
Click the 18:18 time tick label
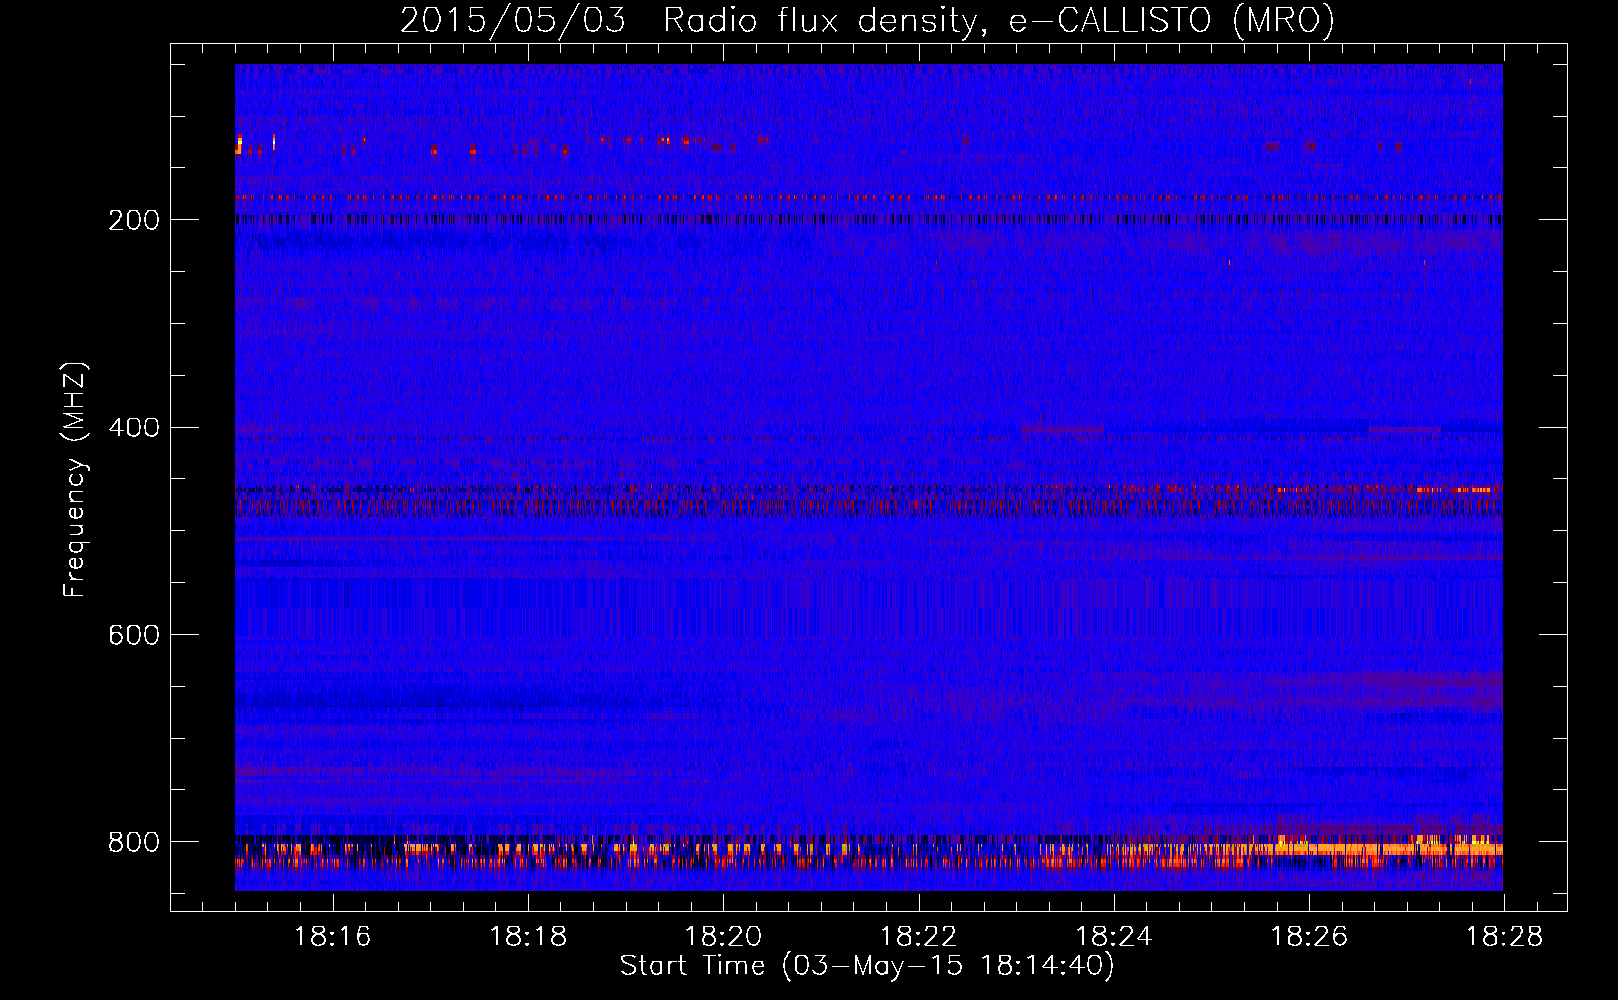click(528, 937)
